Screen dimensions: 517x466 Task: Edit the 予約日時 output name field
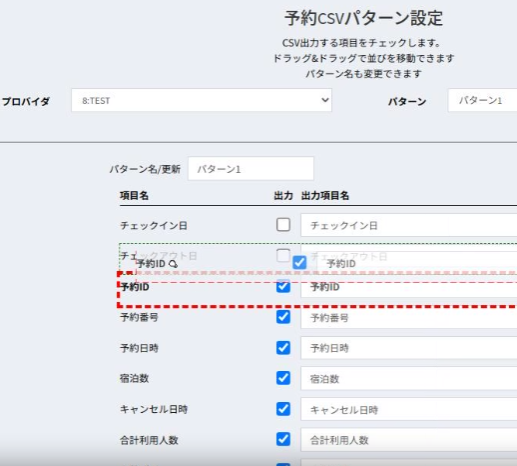click(409, 348)
